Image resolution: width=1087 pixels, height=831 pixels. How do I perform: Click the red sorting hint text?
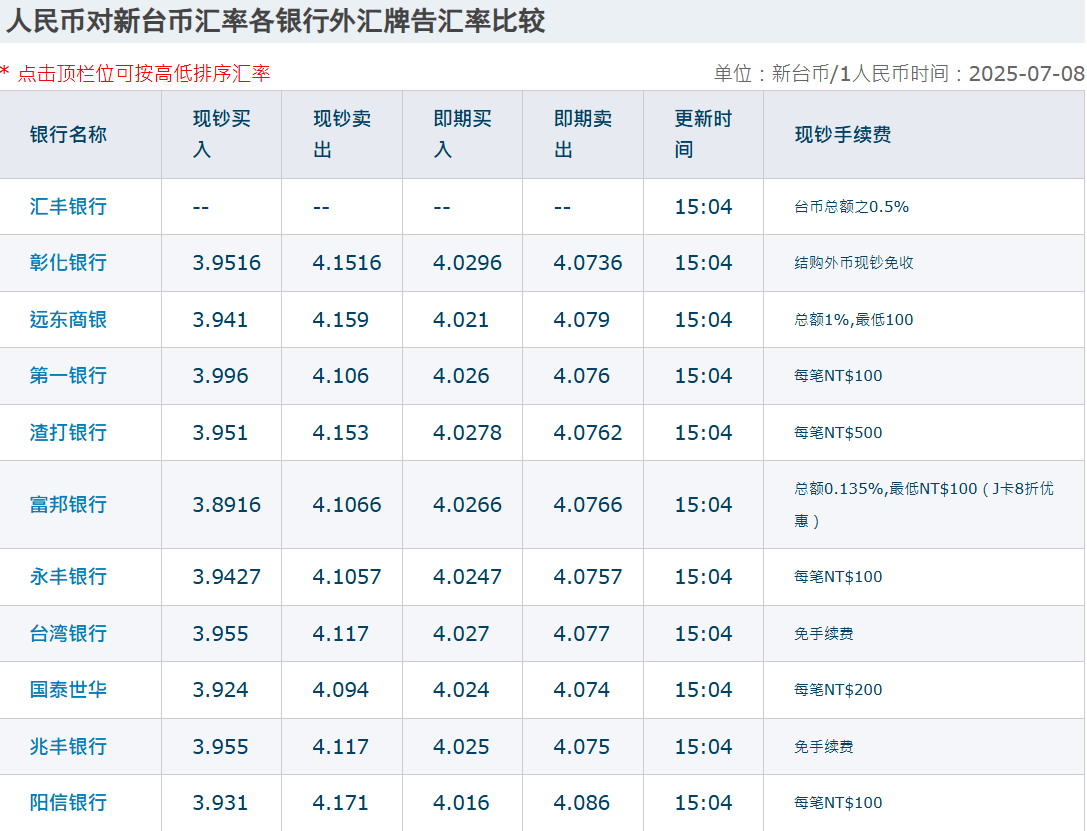(135, 73)
